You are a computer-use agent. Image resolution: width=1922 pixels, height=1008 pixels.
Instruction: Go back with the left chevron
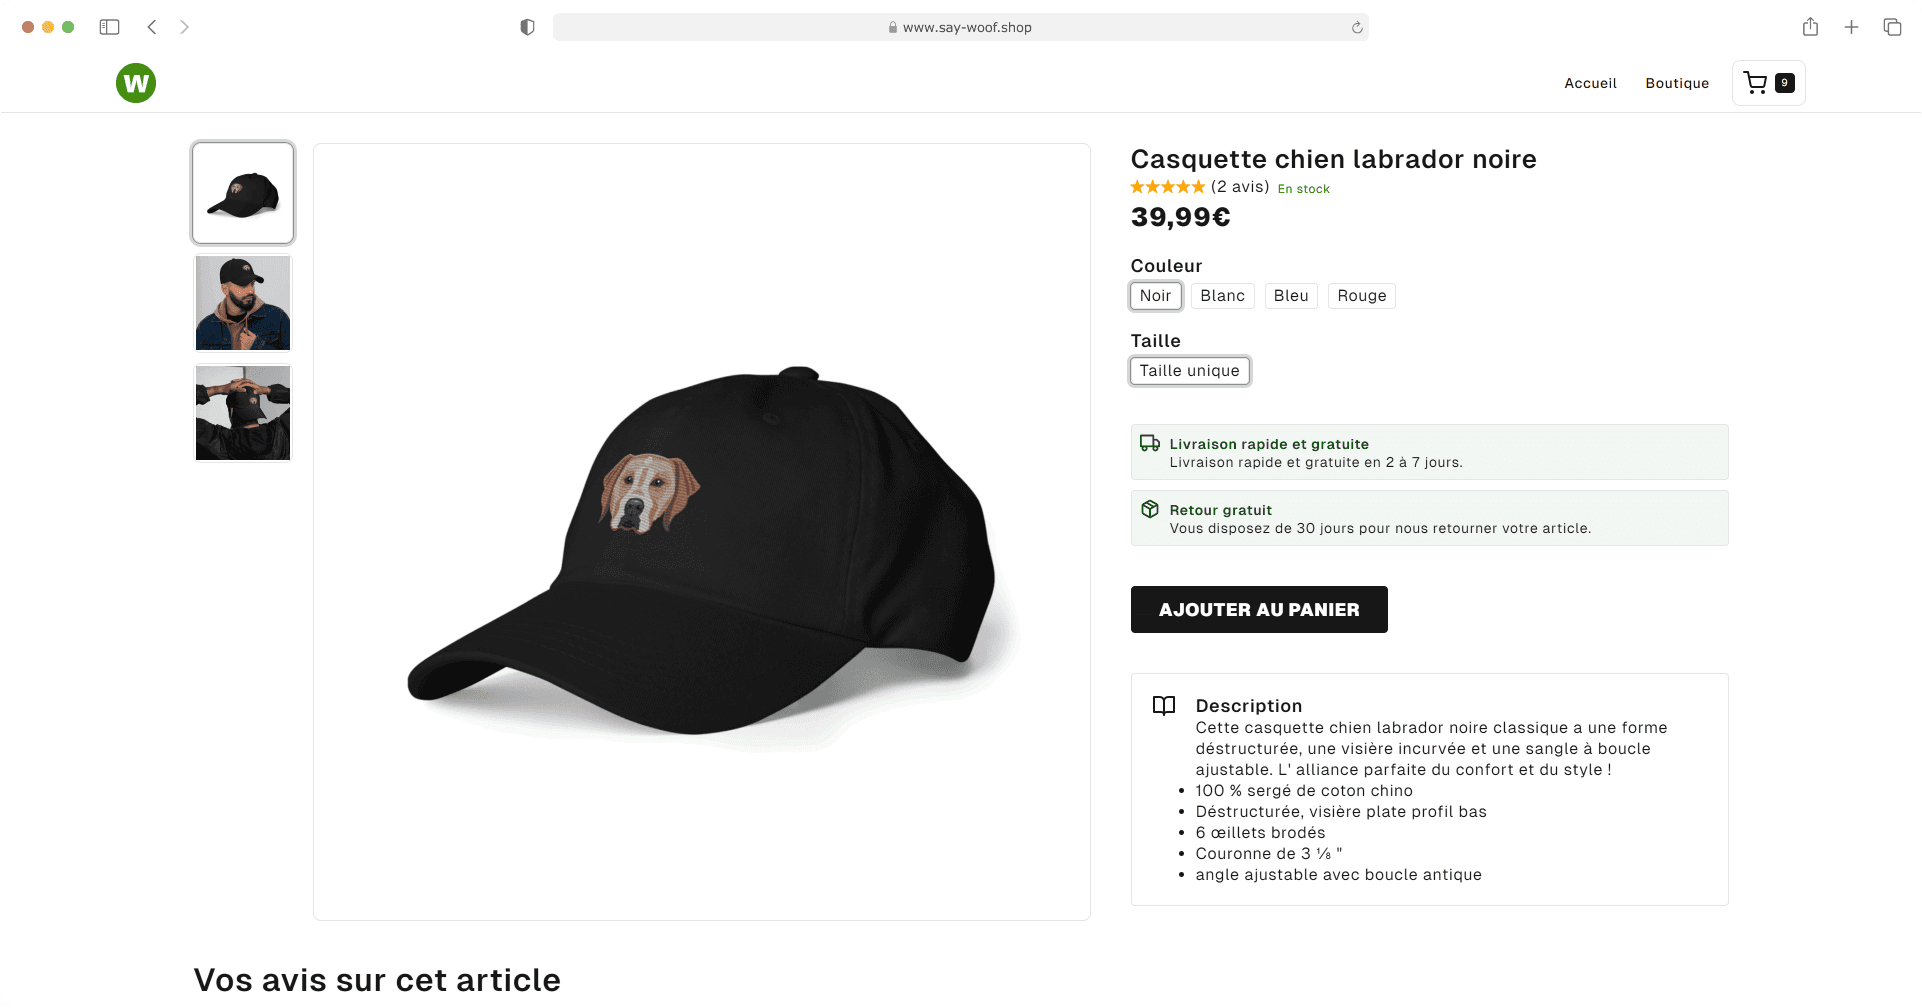click(x=152, y=27)
